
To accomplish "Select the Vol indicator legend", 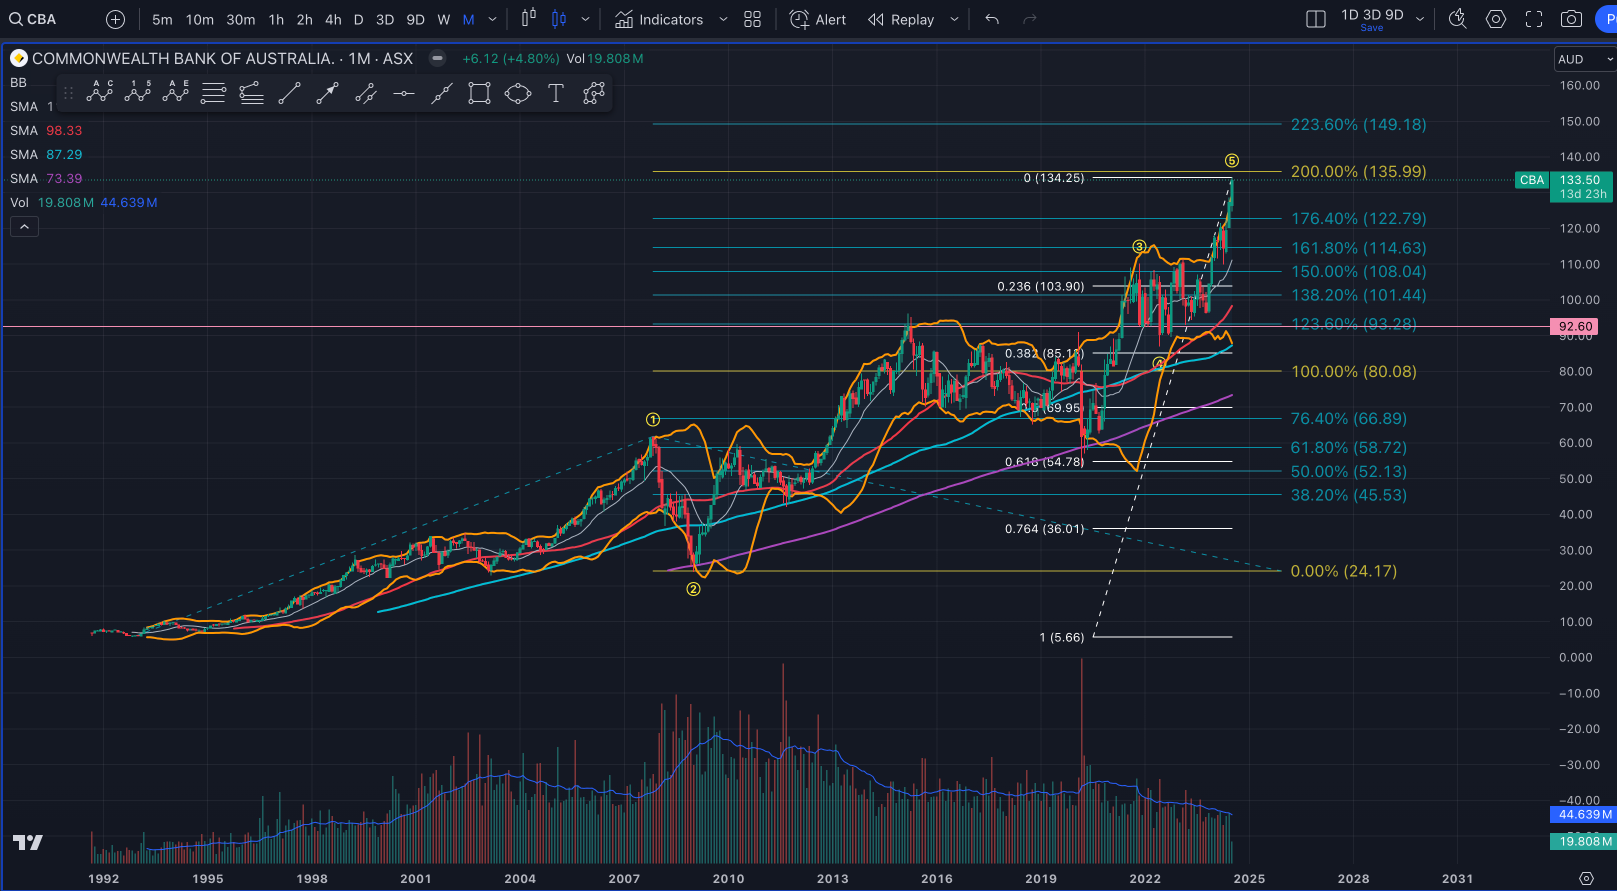I will point(83,202).
